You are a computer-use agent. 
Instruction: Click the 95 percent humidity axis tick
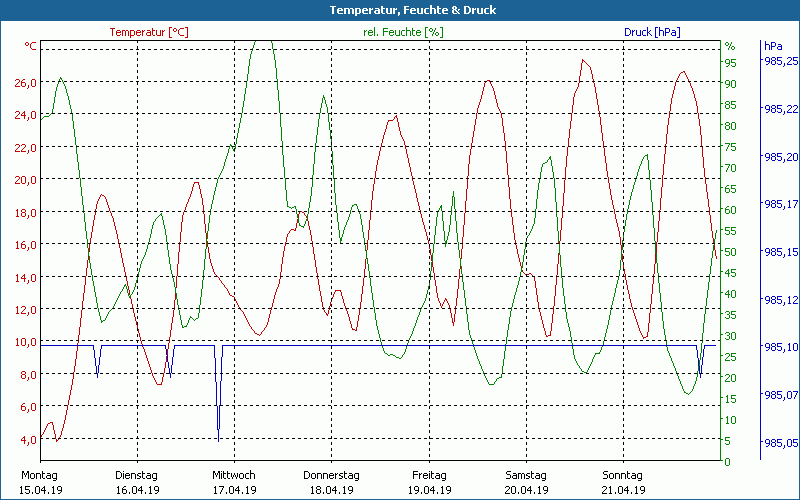(730, 63)
